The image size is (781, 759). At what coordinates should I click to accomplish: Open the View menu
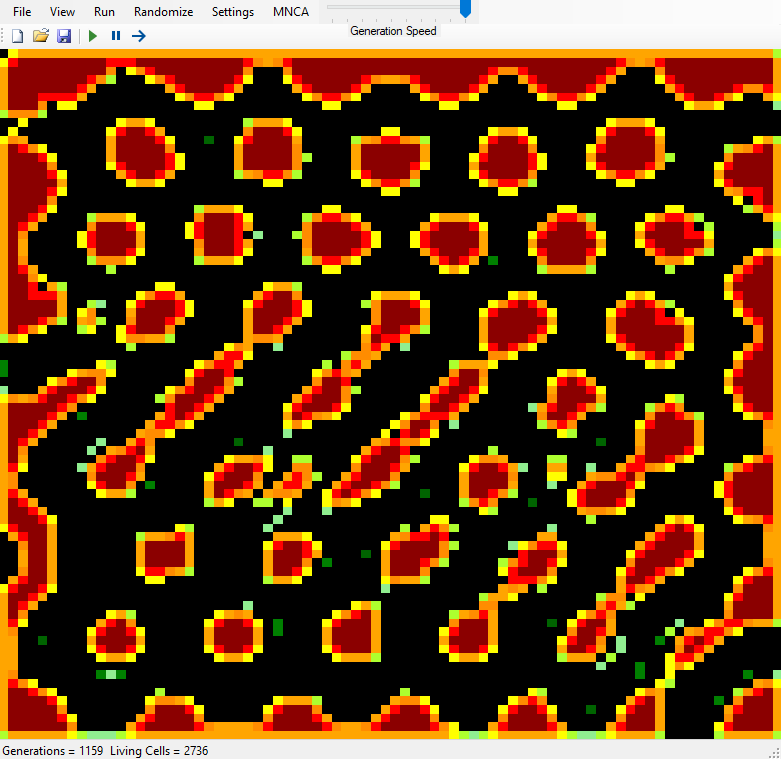[62, 11]
